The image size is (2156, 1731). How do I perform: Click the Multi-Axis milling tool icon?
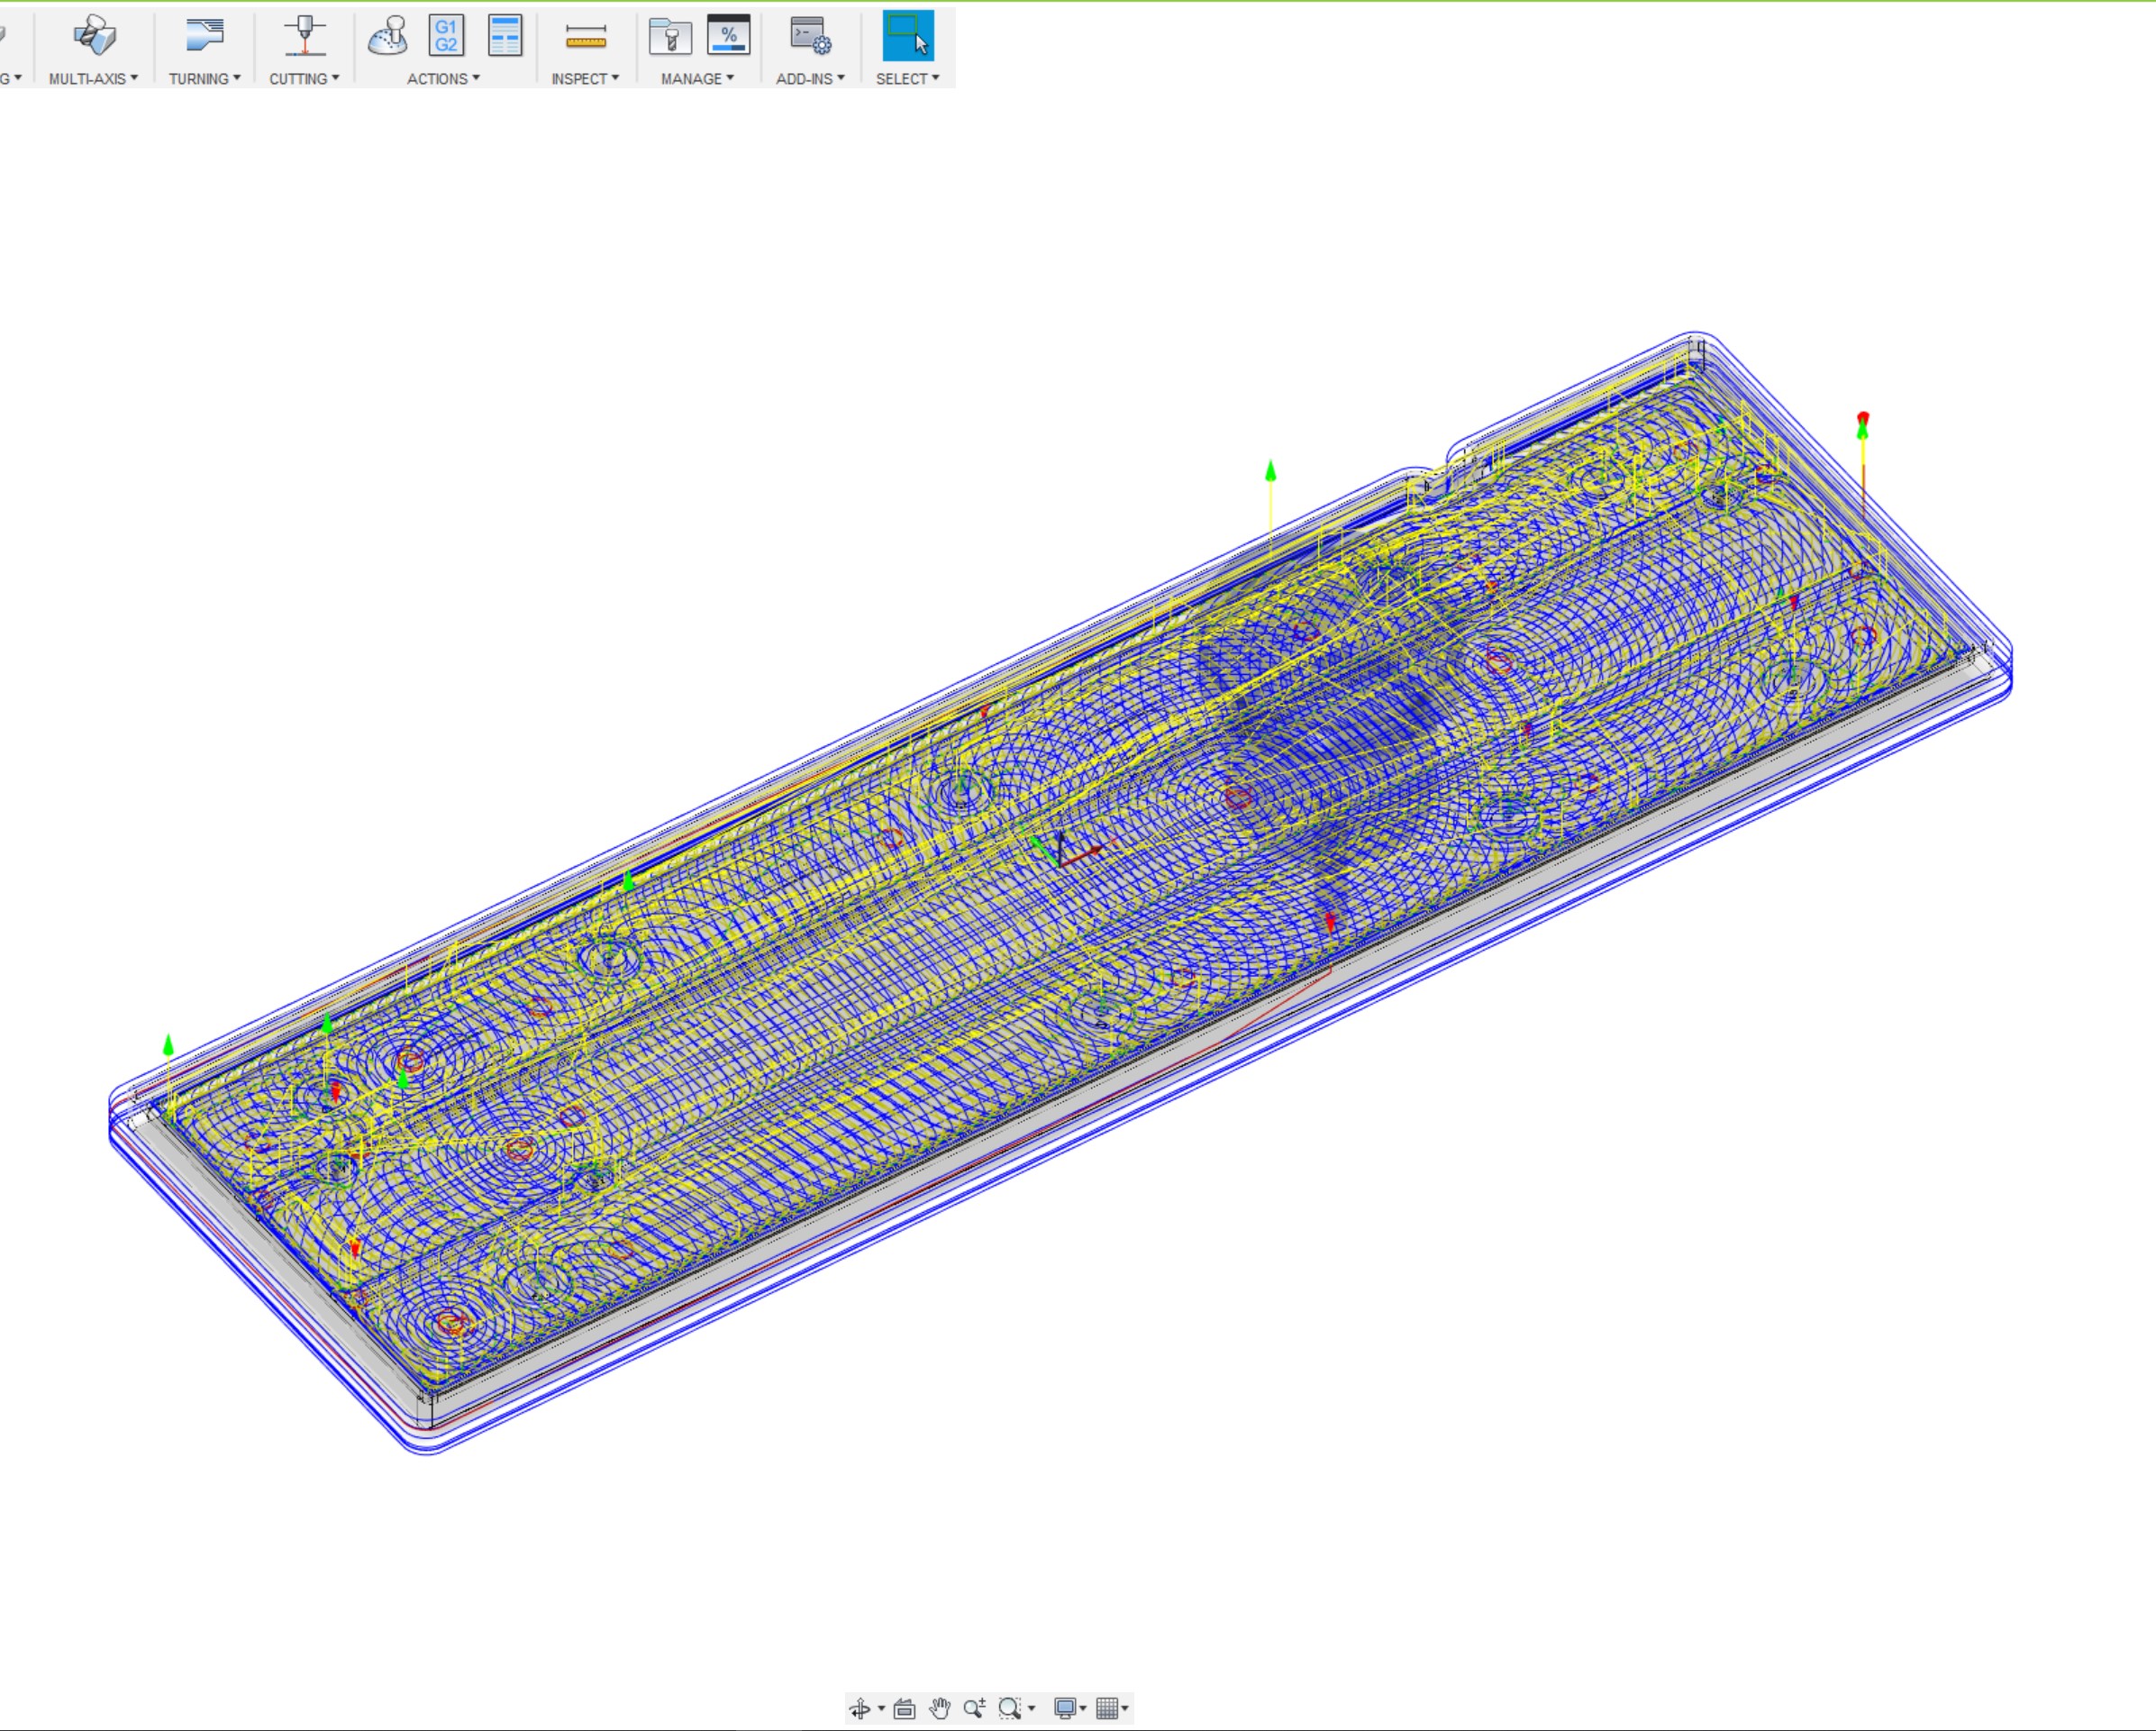click(x=94, y=36)
